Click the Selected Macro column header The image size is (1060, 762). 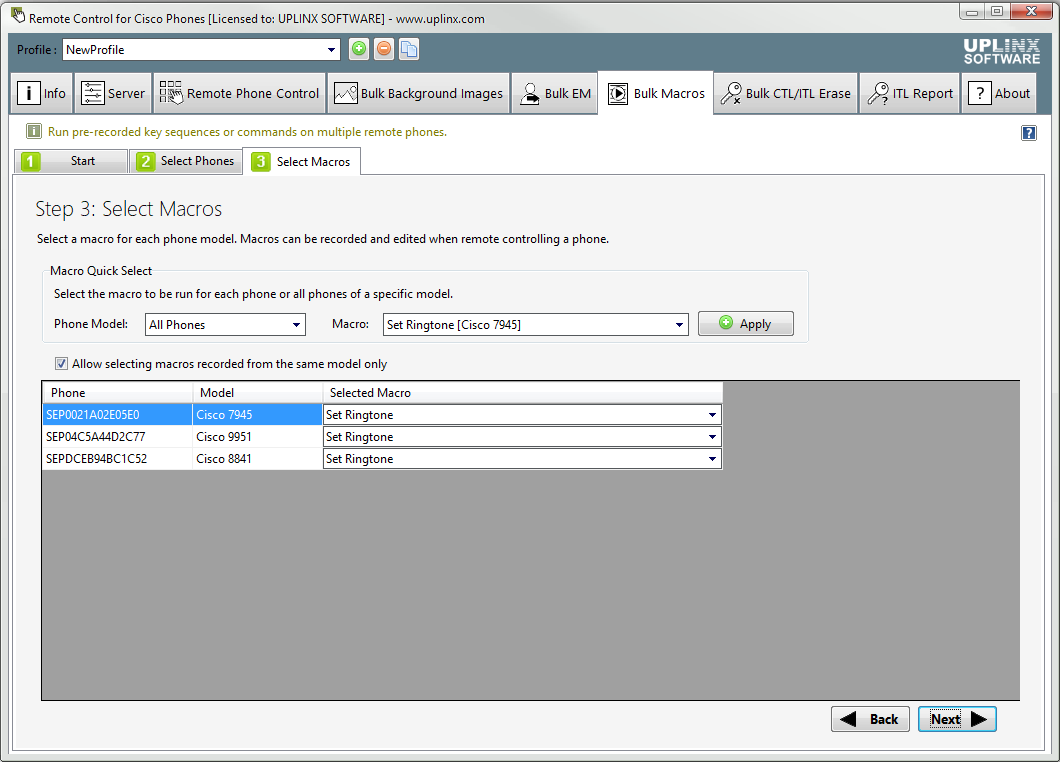coord(523,393)
